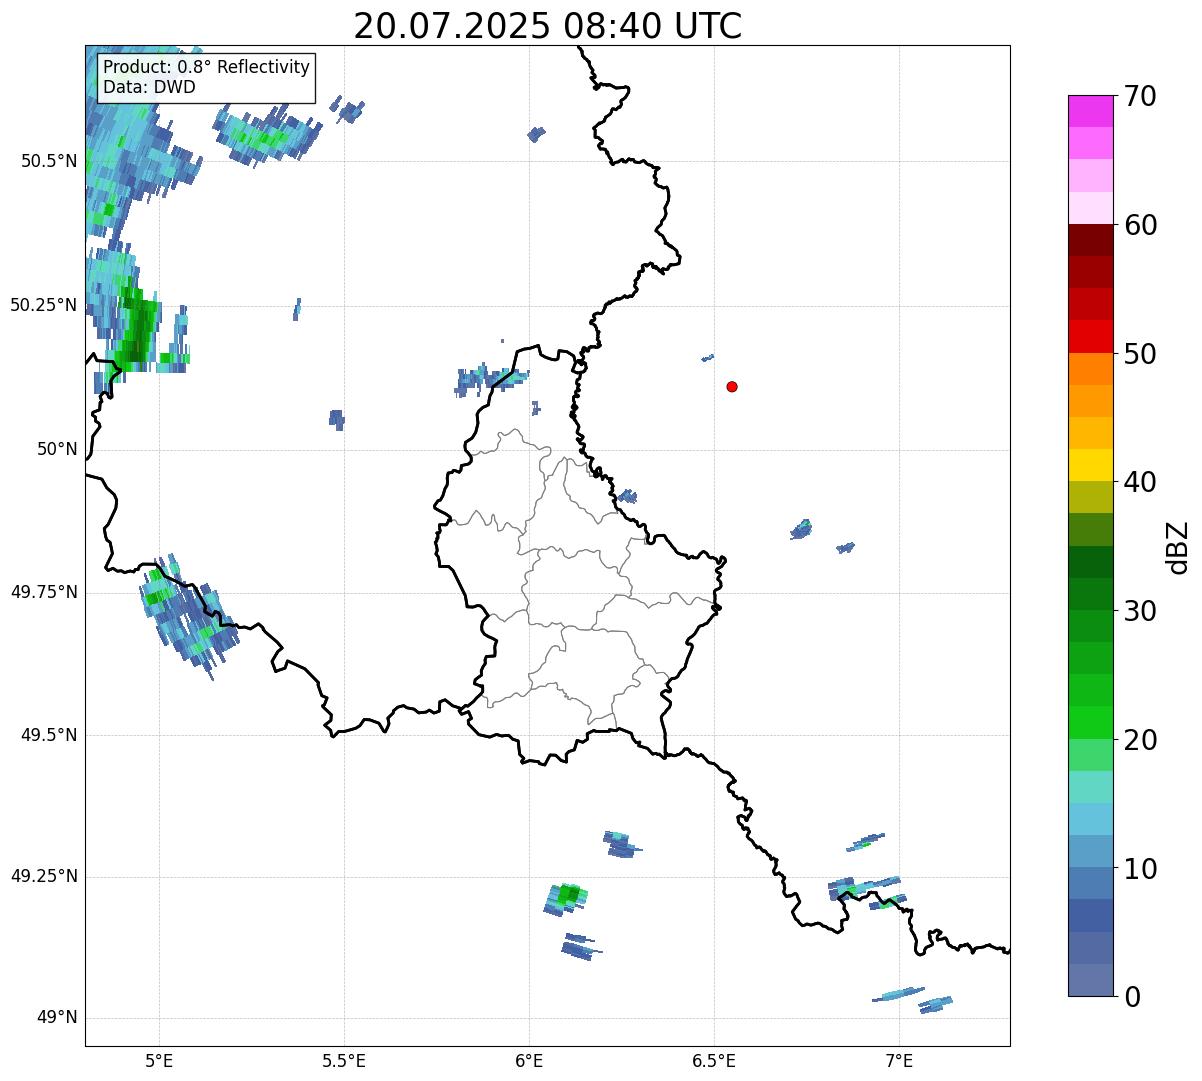Click the colorbar tick label 0

[1132, 997]
